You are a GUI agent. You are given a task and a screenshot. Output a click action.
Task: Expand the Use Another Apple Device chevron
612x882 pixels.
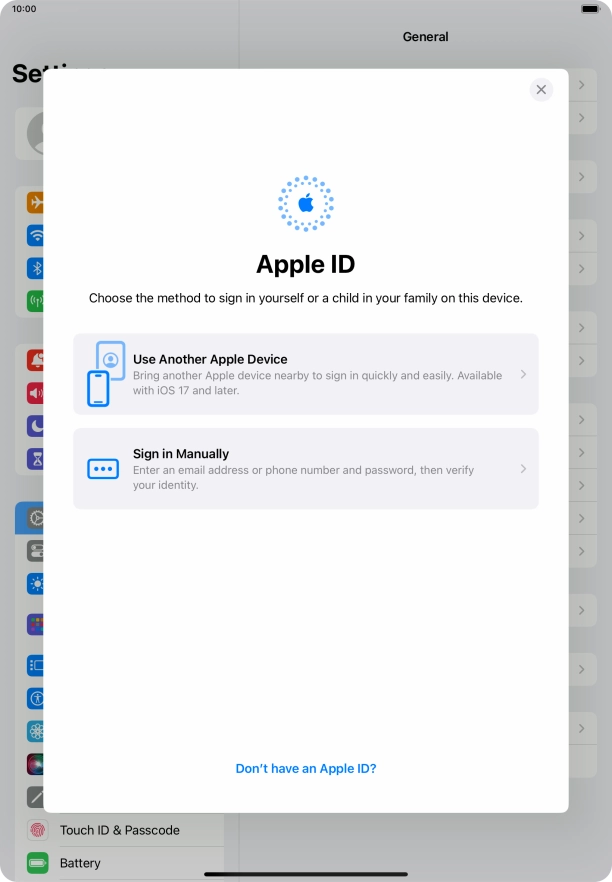(x=523, y=374)
